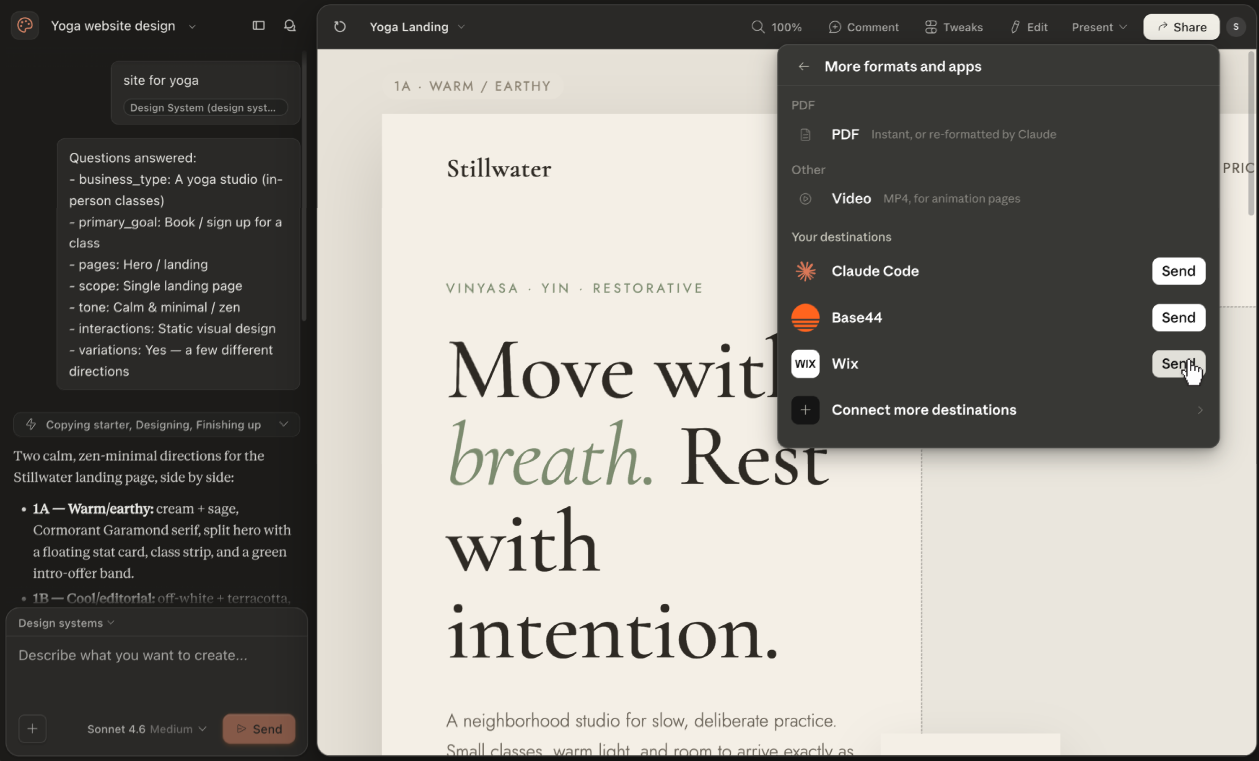The image size is (1259, 761).
Task: Send design to Base44
Action: click(1178, 317)
